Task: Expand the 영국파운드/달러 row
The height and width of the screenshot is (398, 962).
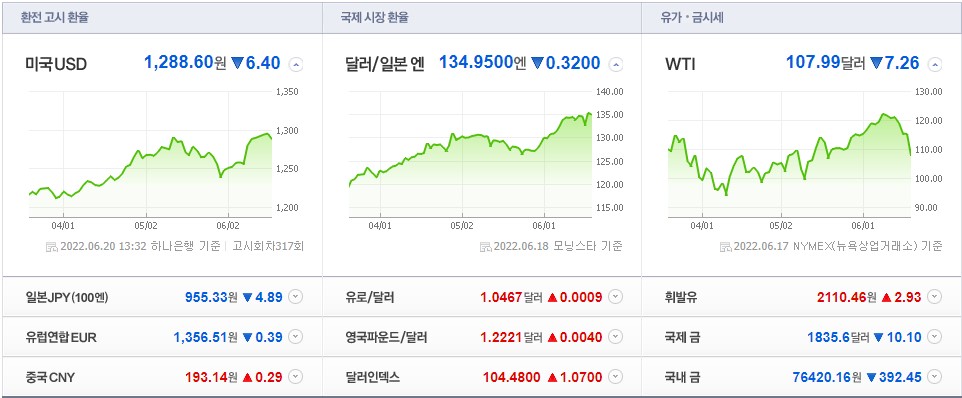Action: point(615,337)
